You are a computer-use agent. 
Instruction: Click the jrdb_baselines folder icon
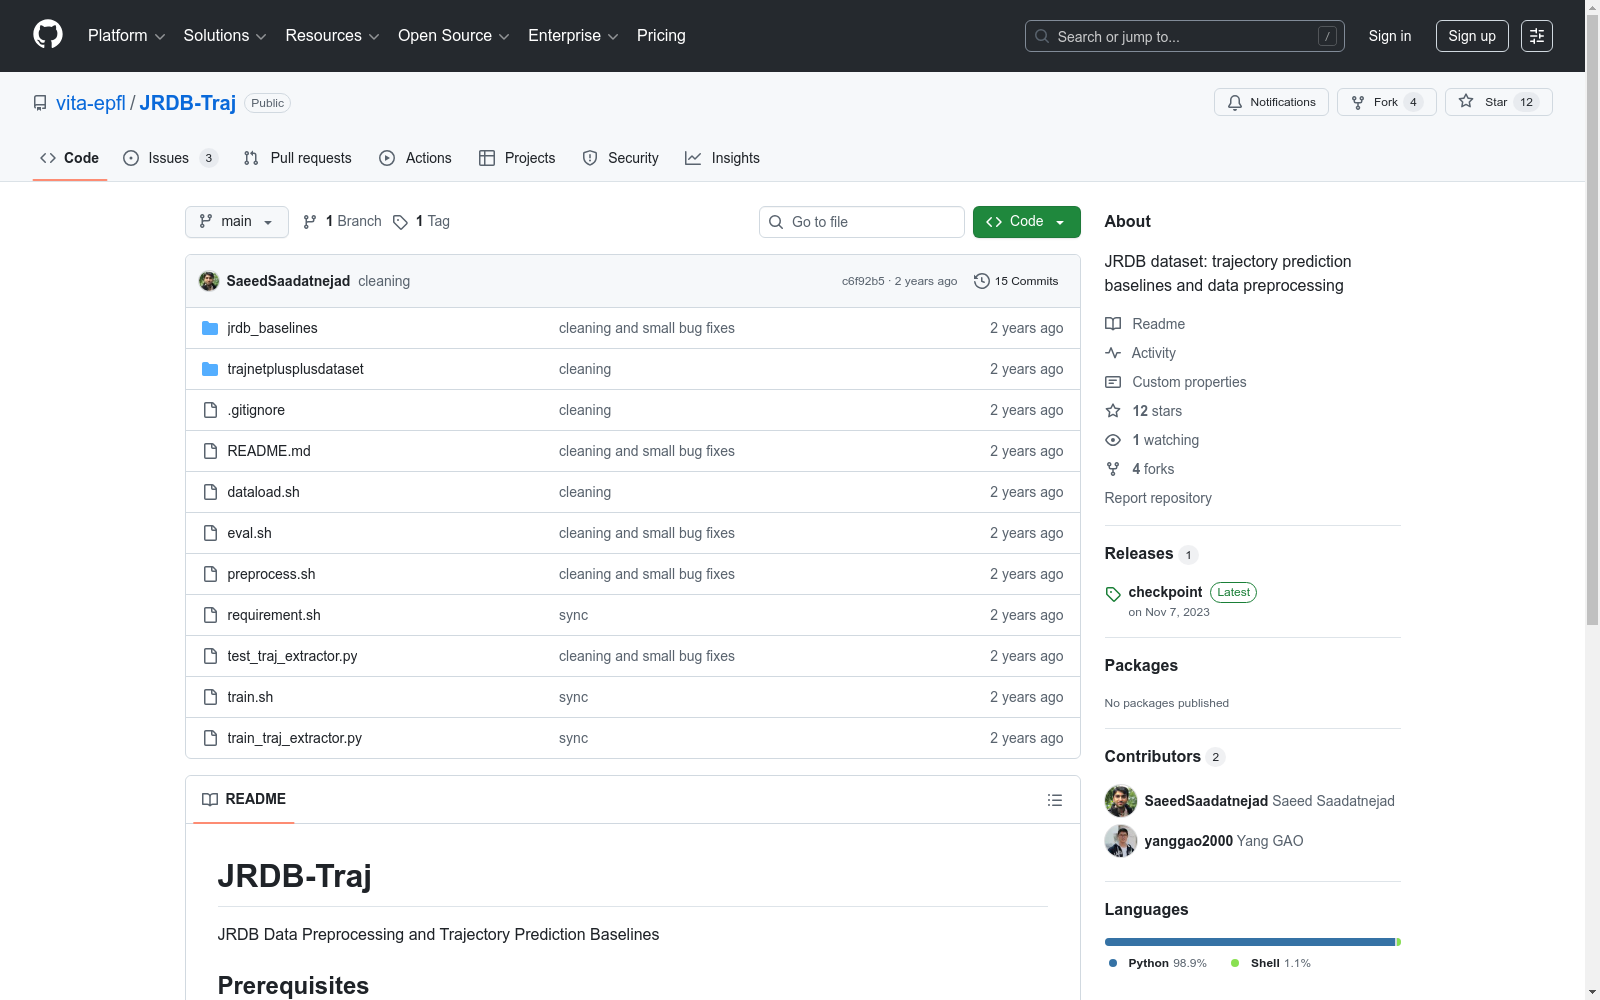[x=210, y=328]
